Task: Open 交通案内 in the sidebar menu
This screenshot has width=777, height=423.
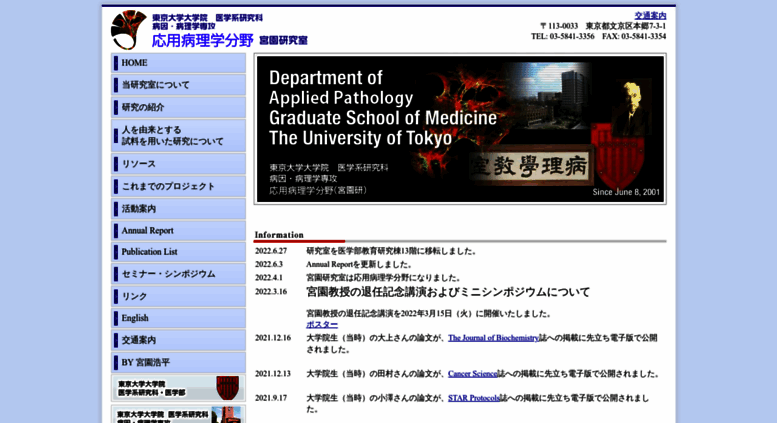Action: tap(178, 340)
